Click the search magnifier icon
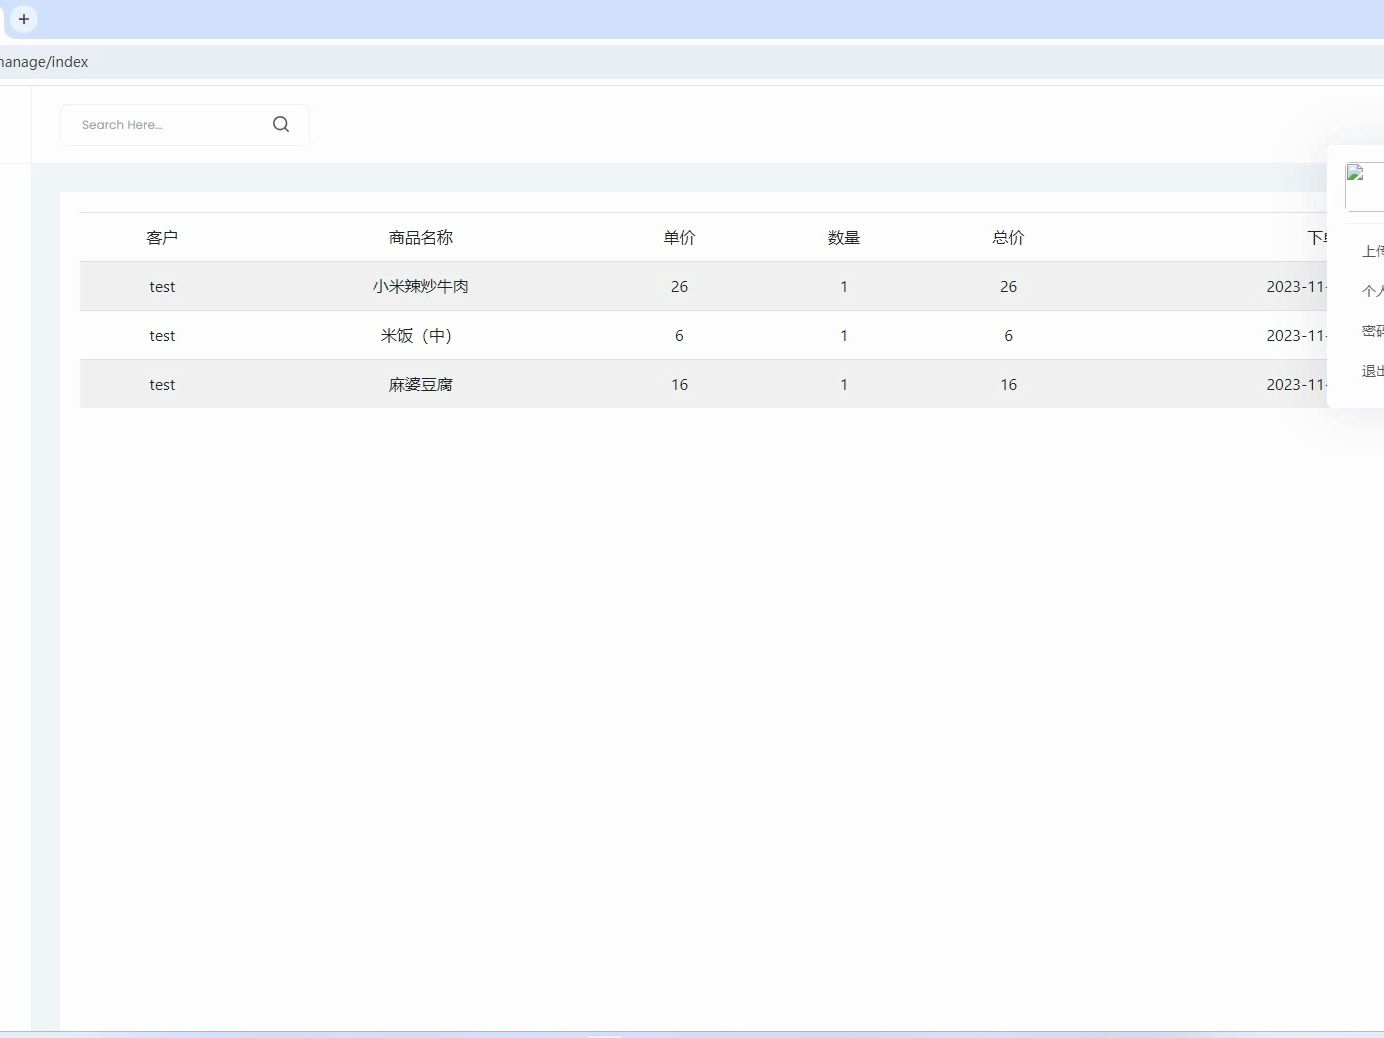 [x=281, y=124]
